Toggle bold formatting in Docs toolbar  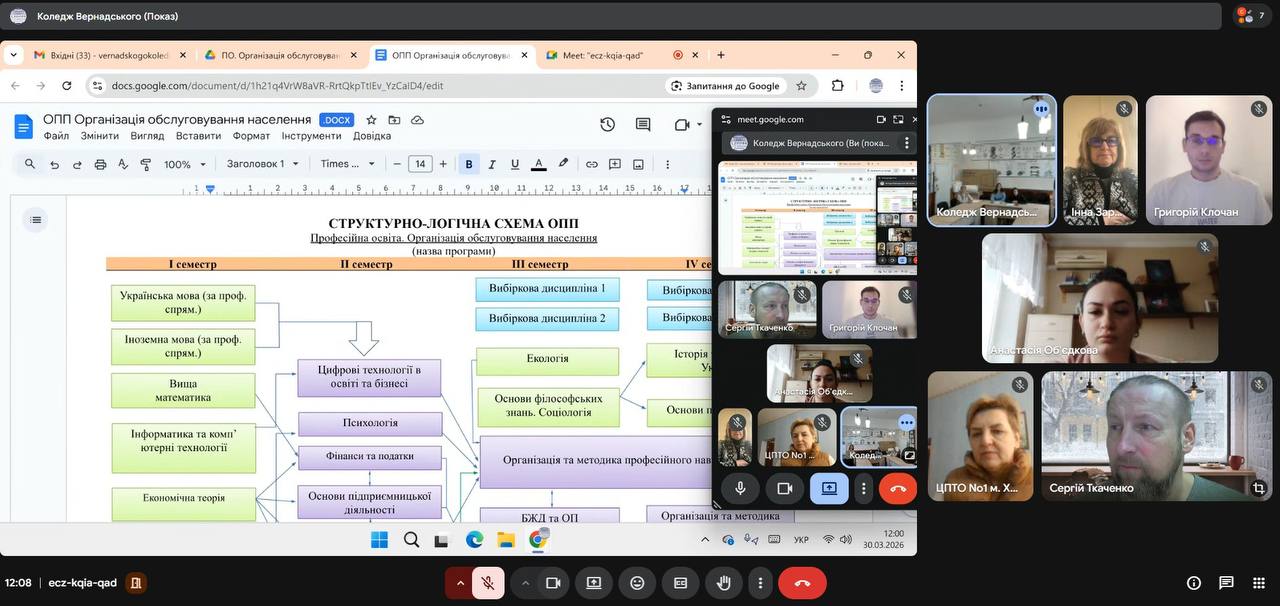[468, 164]
